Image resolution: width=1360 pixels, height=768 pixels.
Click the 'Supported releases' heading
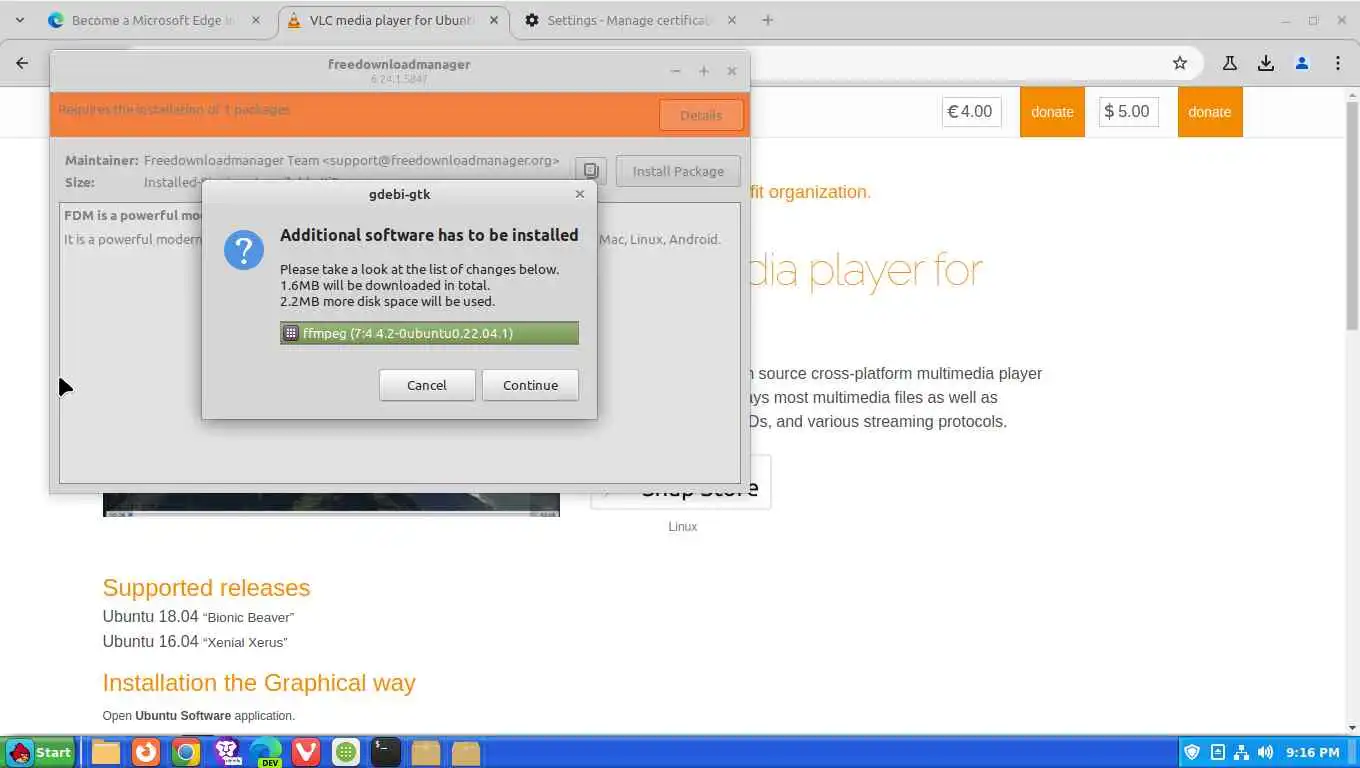[x=206, y=588]
